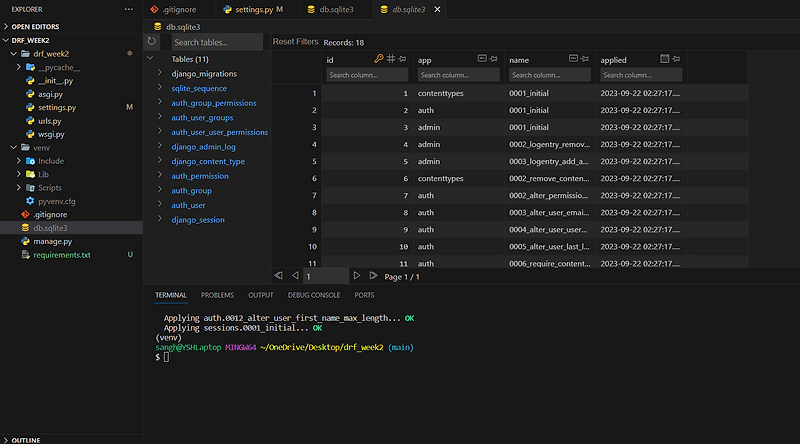Switch to the Problems panel tab
Viewport: 800px width, 444px height.
pos(217,295)
